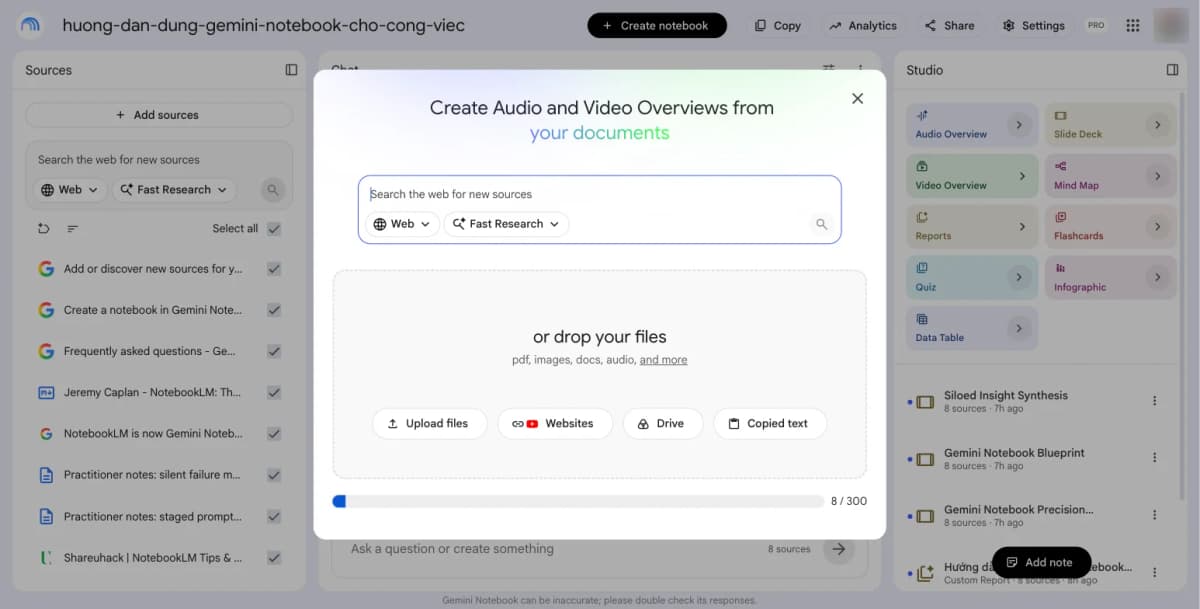Open the Flashcards tile

[x=1110, y=226]
